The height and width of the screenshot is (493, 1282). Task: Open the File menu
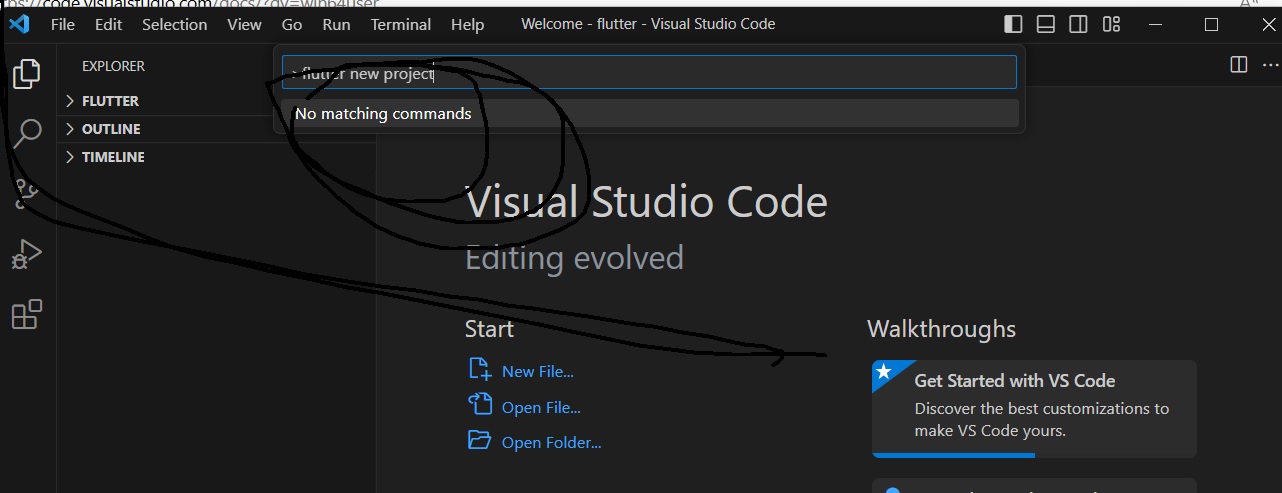pyautogui.click(x=63, y=24)
